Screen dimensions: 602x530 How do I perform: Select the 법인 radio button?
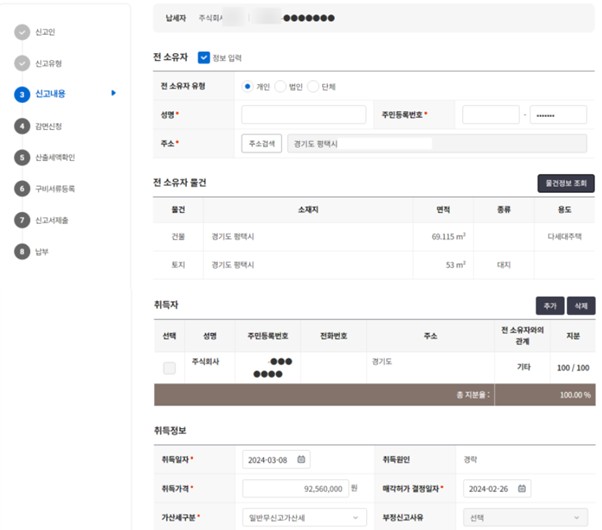click(x=280, y=86)
